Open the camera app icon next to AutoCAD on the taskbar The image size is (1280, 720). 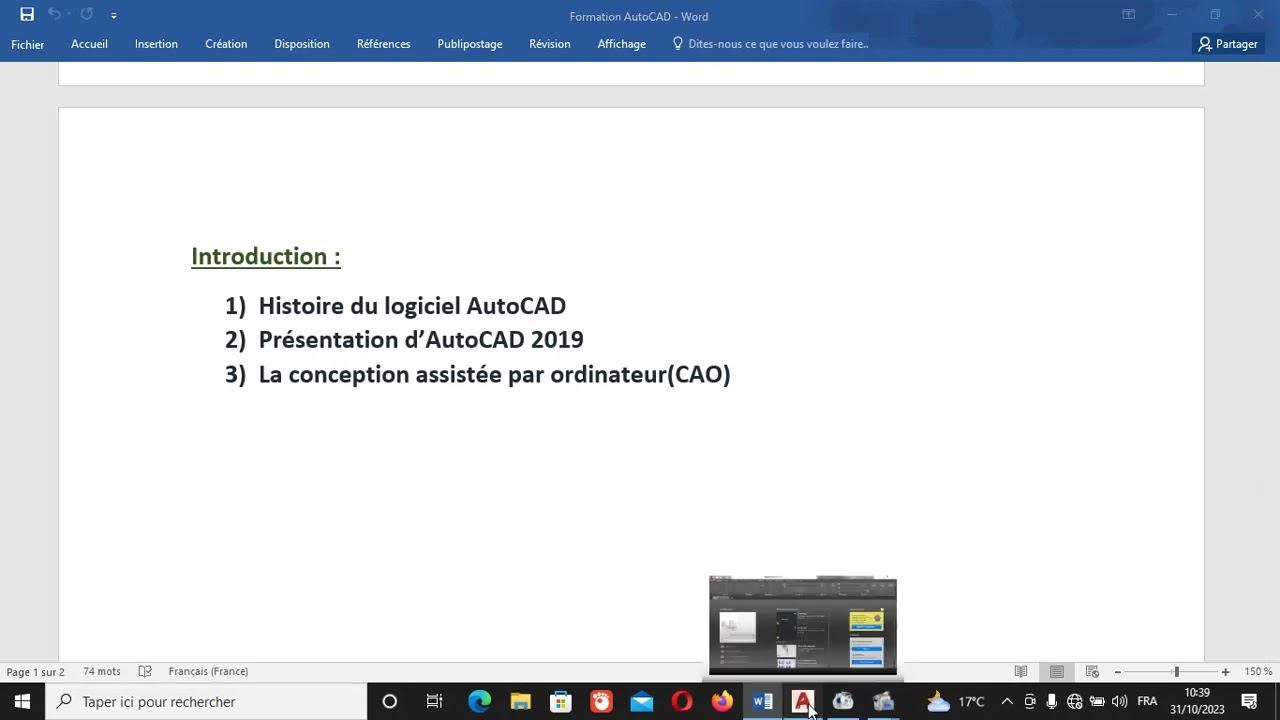click(843, 702)
